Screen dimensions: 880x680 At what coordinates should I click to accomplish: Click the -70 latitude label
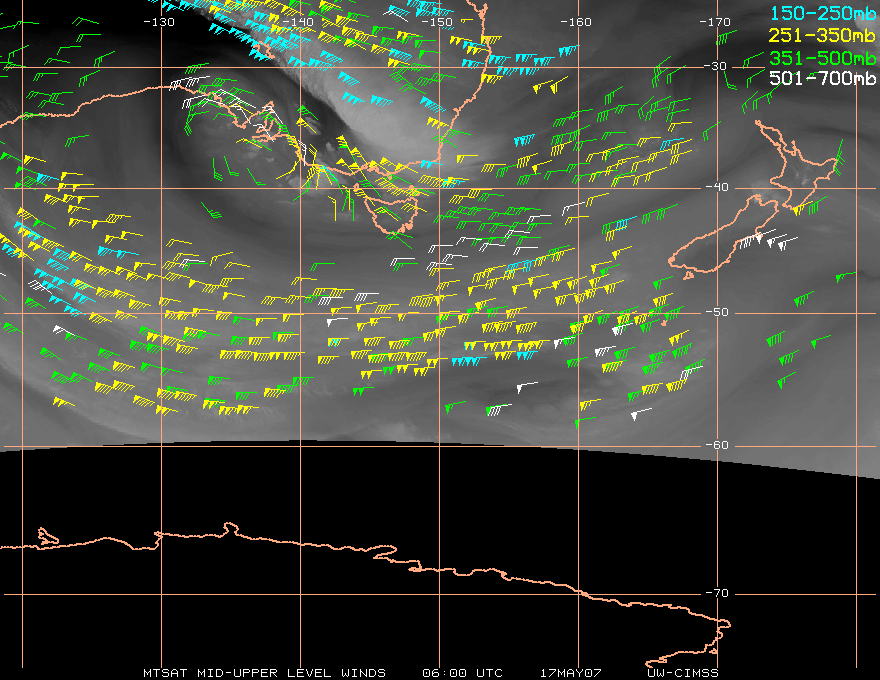[x=717, y=594]
